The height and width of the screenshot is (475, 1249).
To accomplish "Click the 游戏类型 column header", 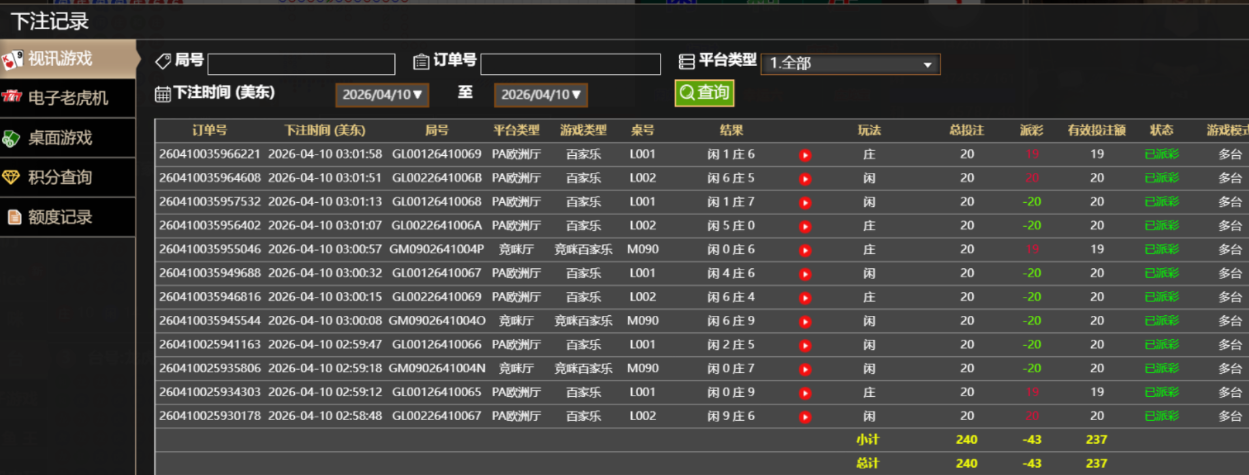I will coord(584,130).
